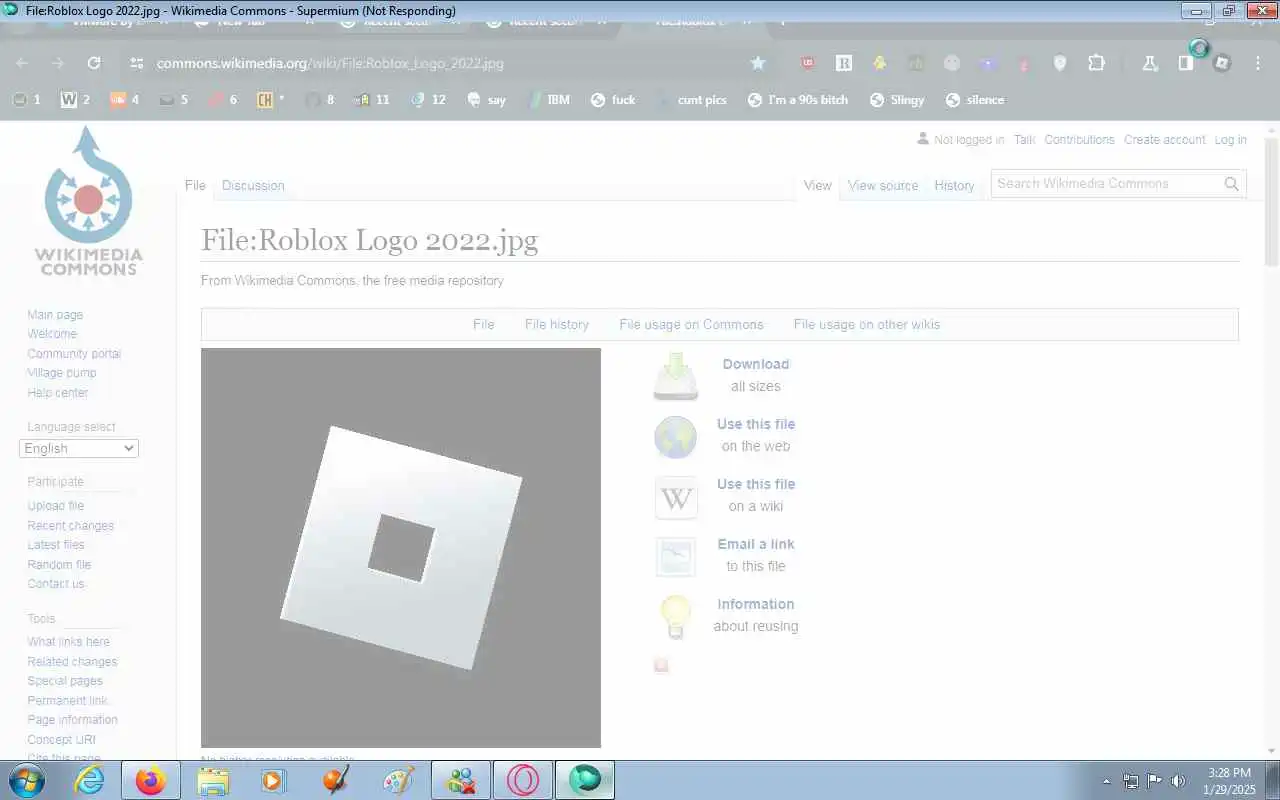
Task: Open the R extension icon in toolbar
Action: pyautogui.click(x=844, y=63)
